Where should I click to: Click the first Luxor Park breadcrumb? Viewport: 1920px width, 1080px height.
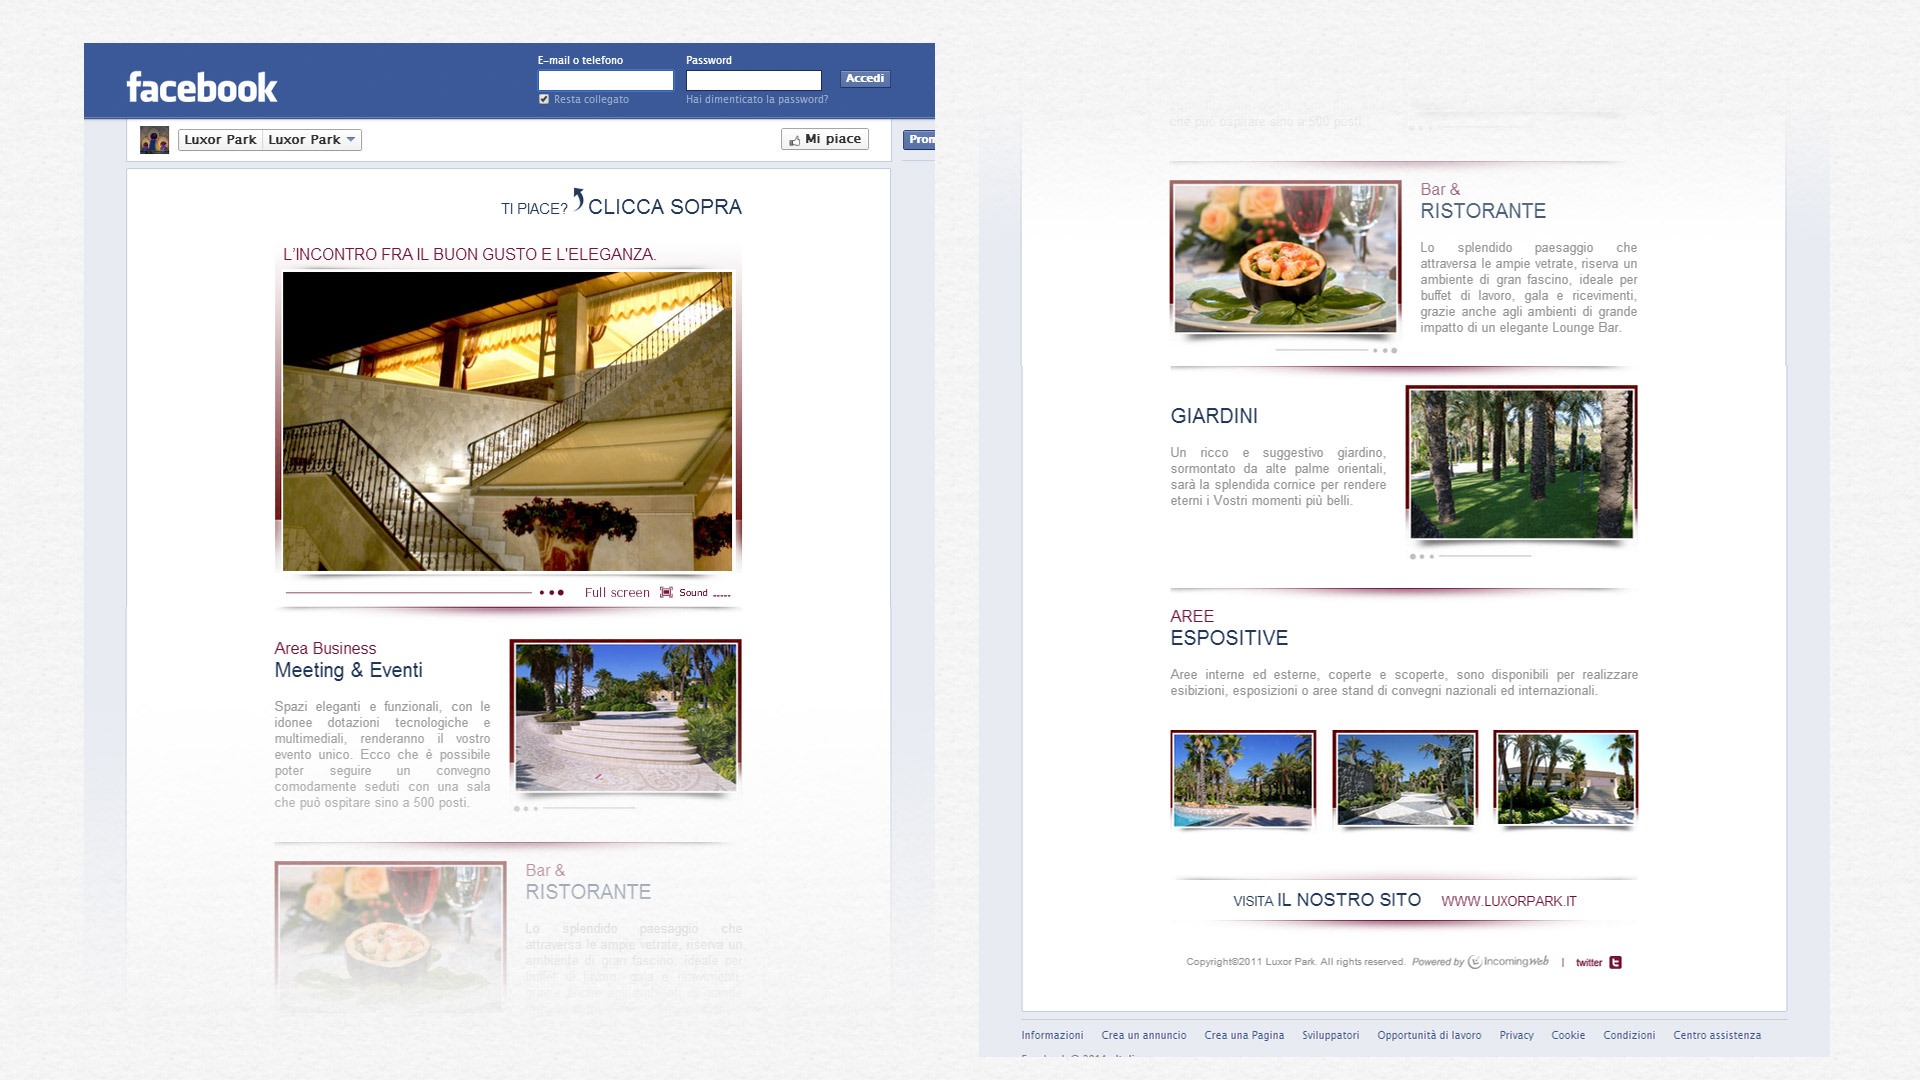coord(220,140)
